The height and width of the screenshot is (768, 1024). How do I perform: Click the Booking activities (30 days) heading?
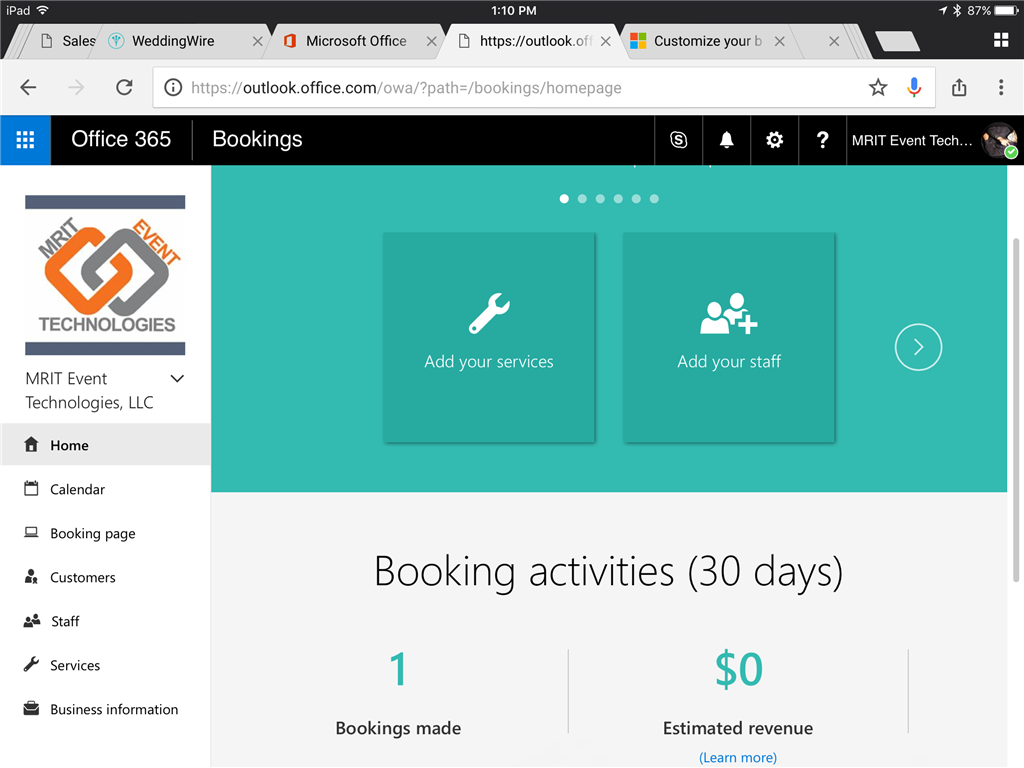(x=609, y=572)
